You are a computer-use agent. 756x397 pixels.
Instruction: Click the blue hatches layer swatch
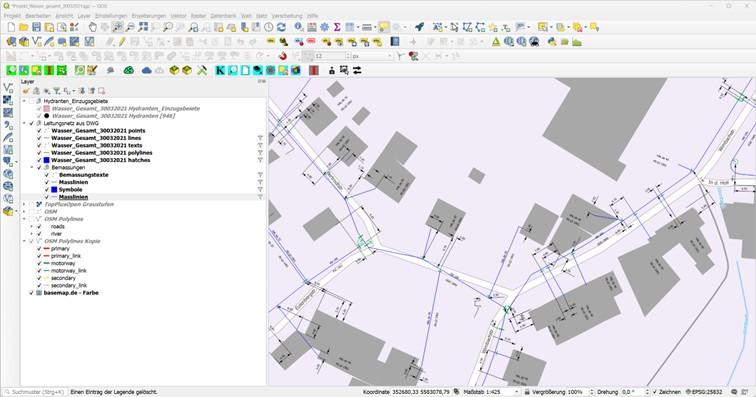(46, 160)
